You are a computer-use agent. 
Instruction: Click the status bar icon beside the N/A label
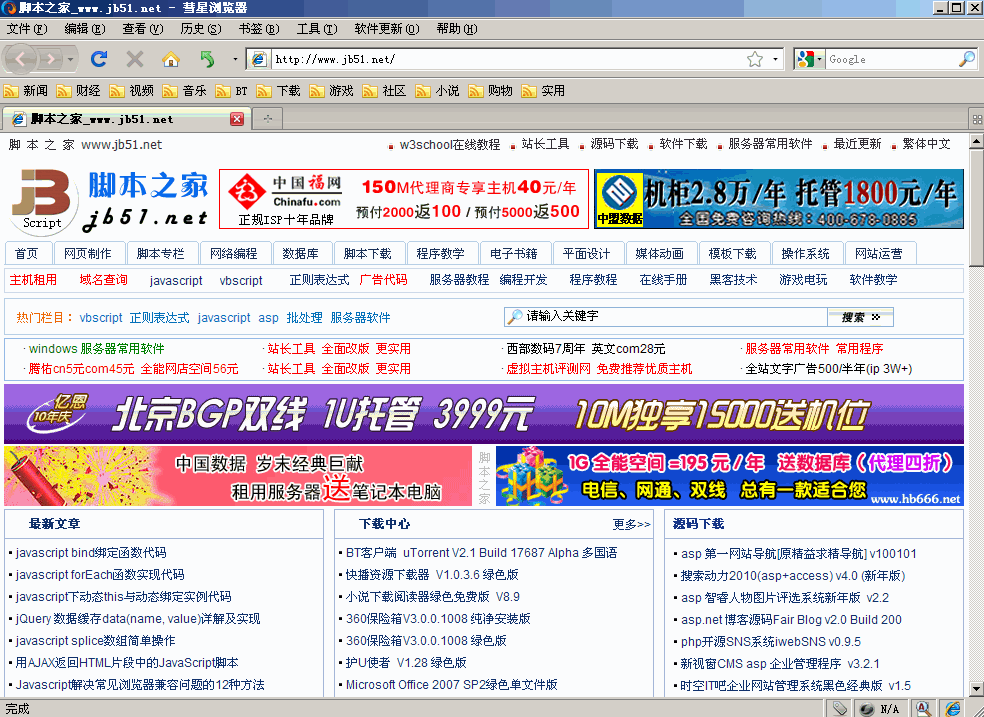pyautogui.click(x=867, y=709)
